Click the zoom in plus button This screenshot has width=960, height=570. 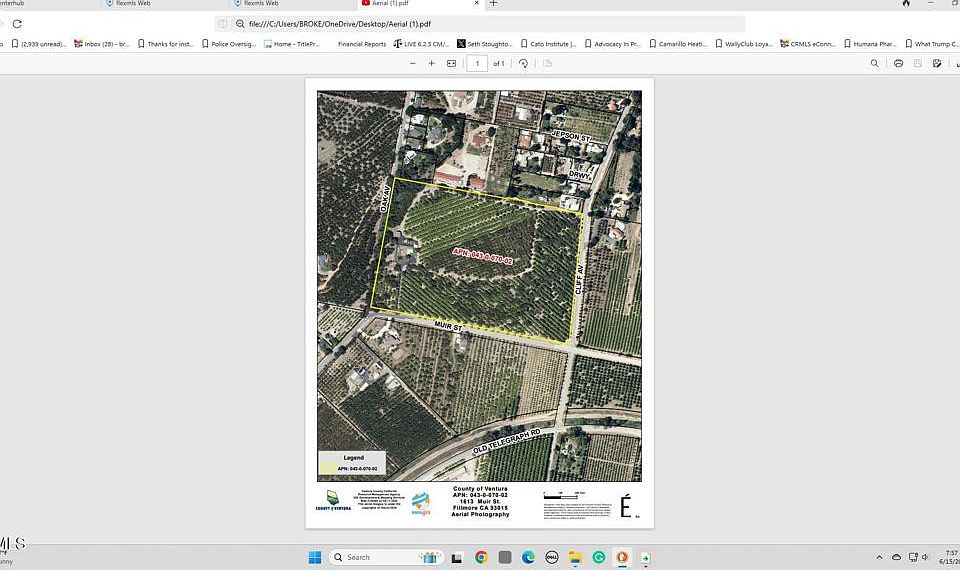pyautogui.click(x=432, y=63)
